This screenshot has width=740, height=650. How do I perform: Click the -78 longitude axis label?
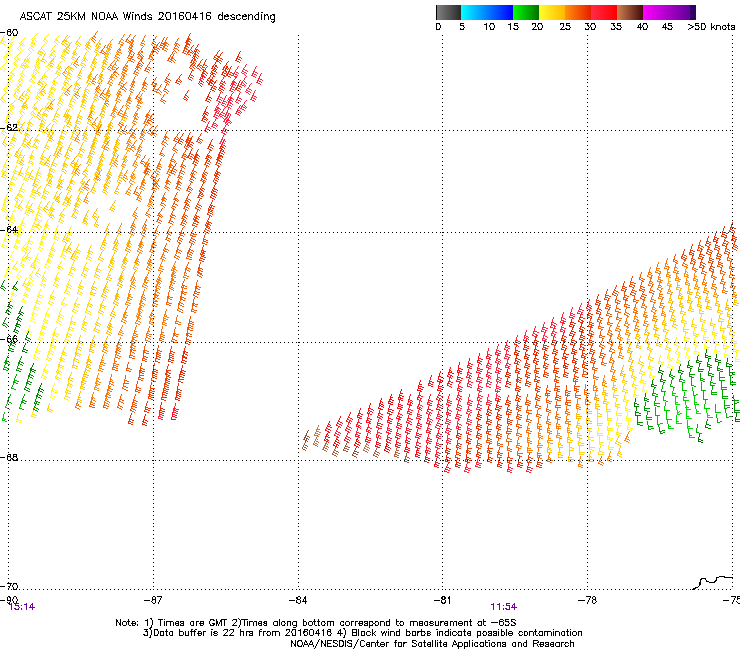(587, 600)
